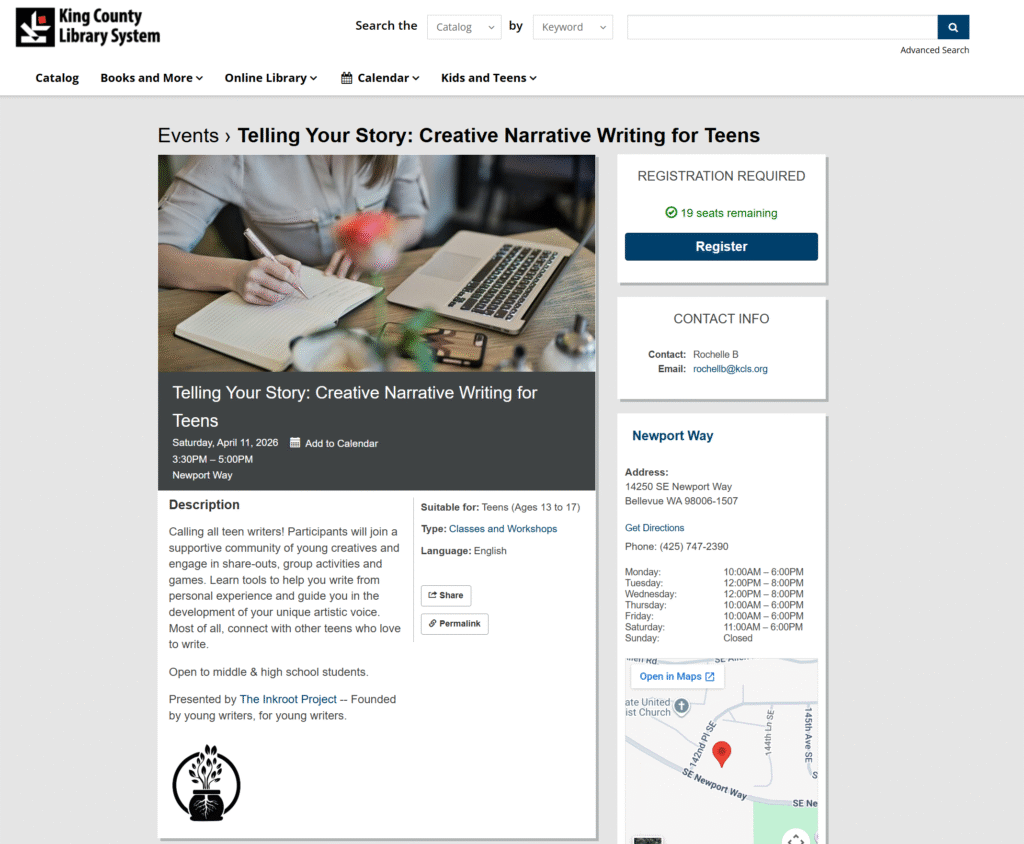The image size is (1024, 844).
Task: Expand the Online Library menu
Action: point(271,78)
